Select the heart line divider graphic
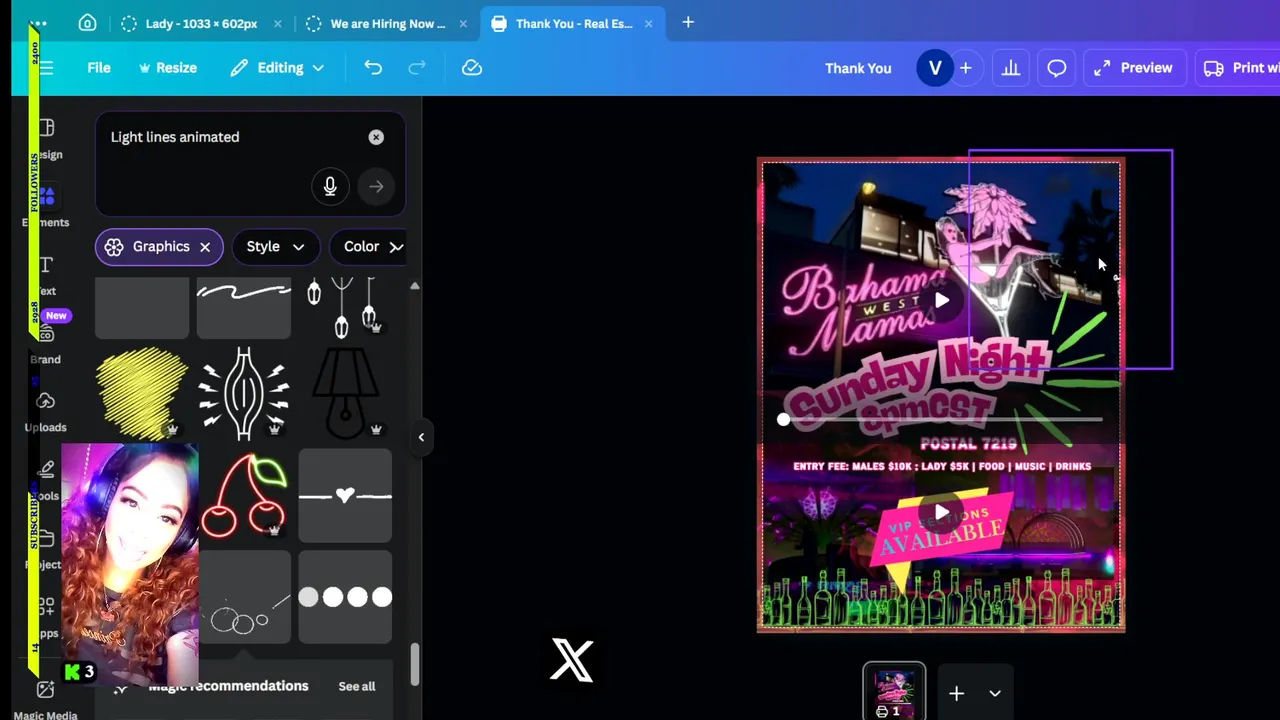This screenshot has height=720, width=1280. coord(345,495)
